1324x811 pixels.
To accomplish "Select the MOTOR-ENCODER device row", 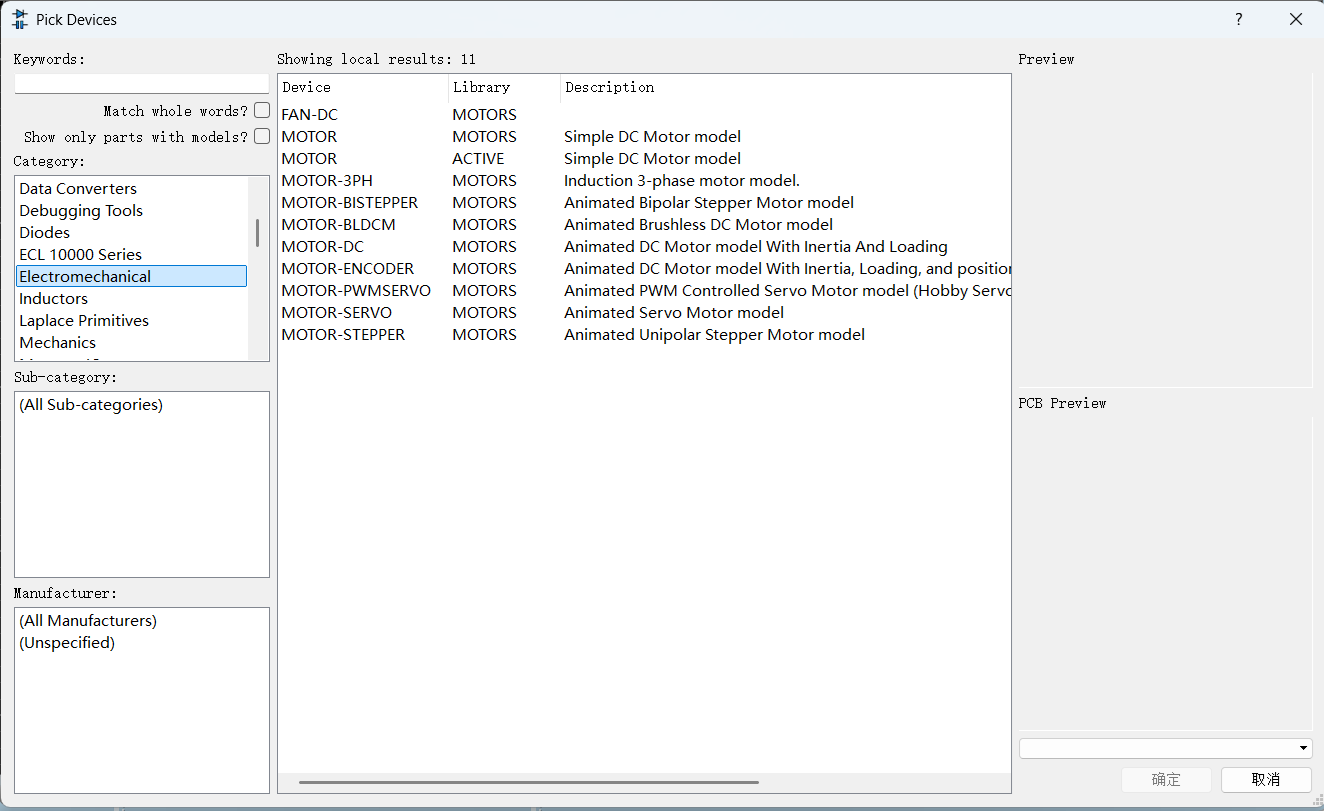I will (644, 268).
